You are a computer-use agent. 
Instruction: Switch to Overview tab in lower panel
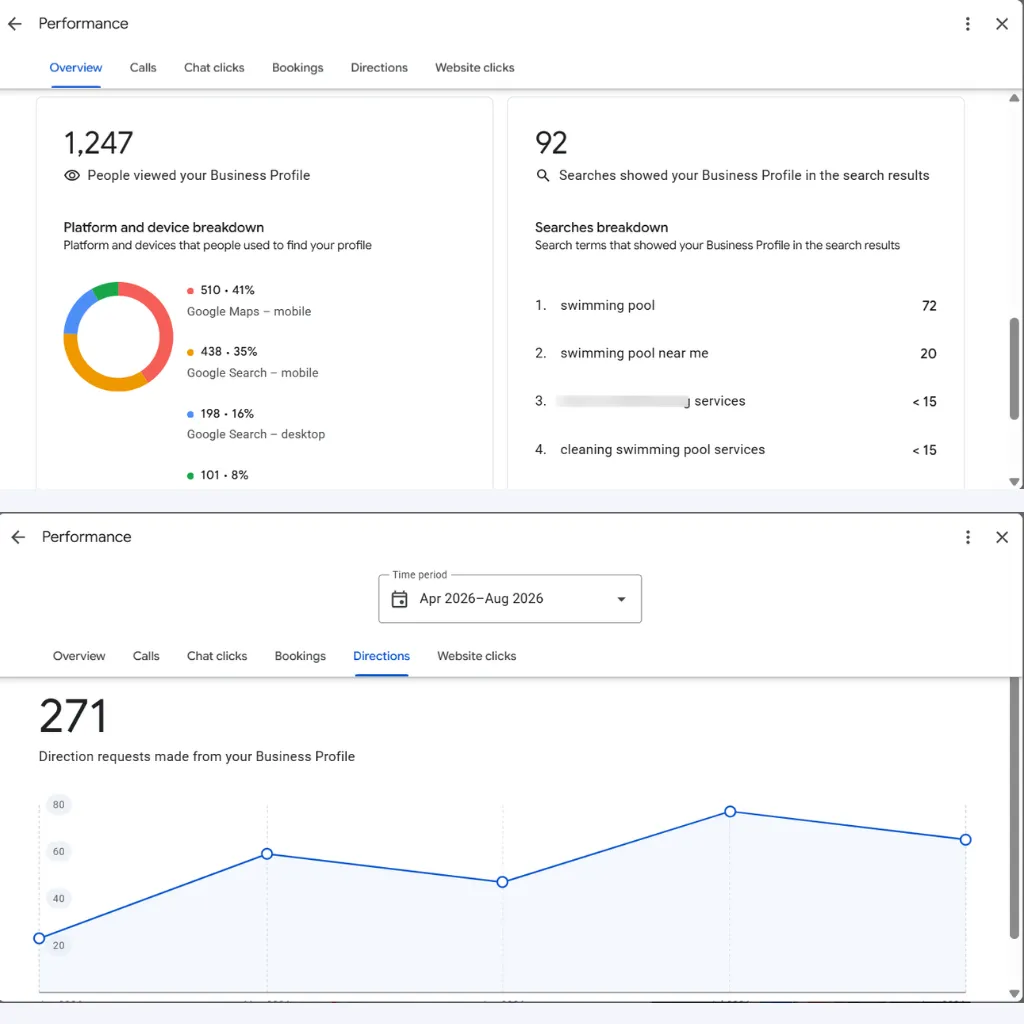79,656
